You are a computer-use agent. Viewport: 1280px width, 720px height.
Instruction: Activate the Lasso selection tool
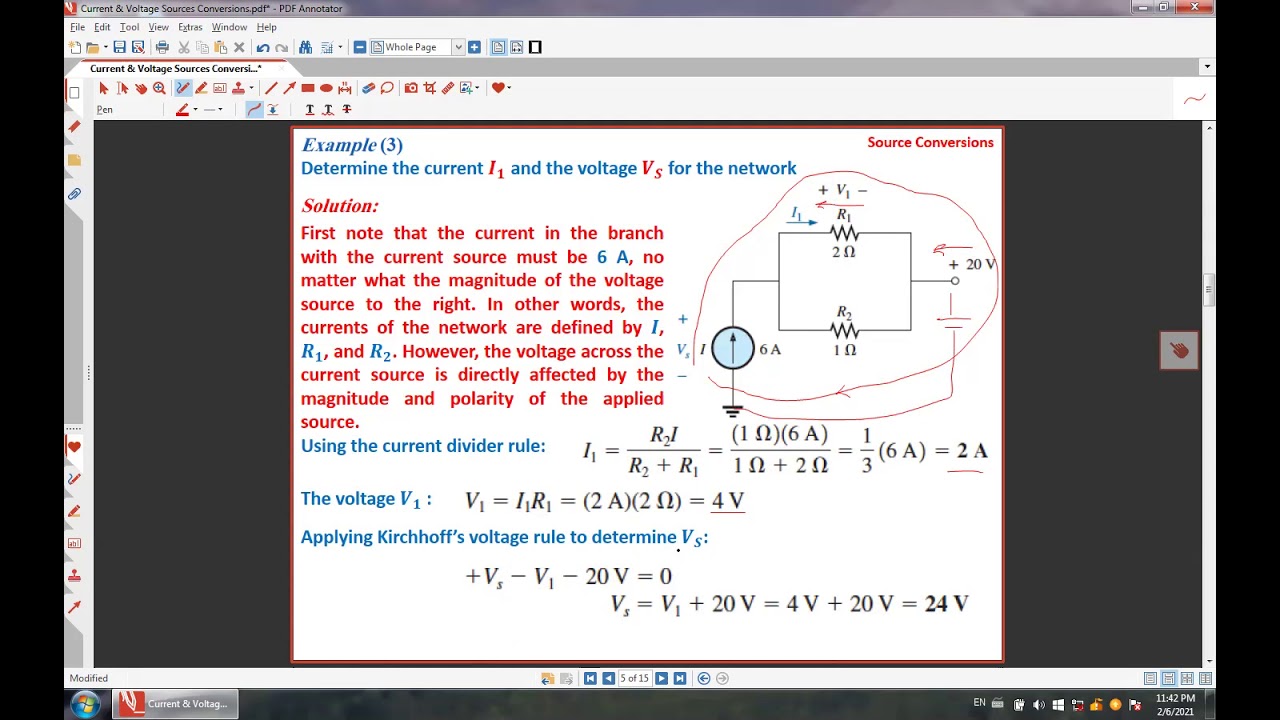[x=387, y=88]
